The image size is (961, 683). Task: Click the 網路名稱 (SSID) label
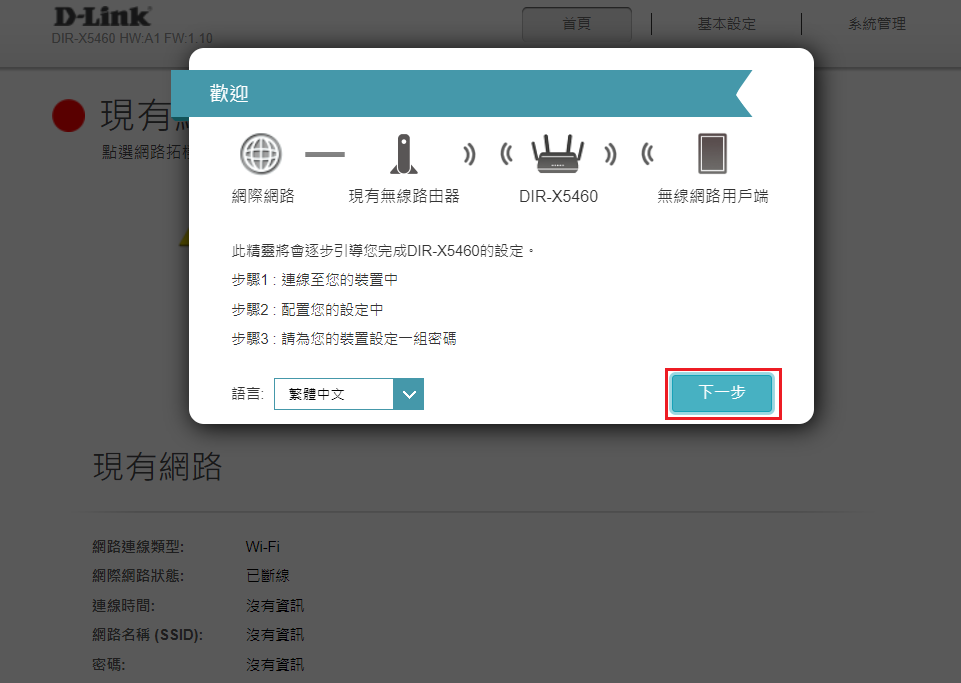pyautogui.click(x=147, y=635)
